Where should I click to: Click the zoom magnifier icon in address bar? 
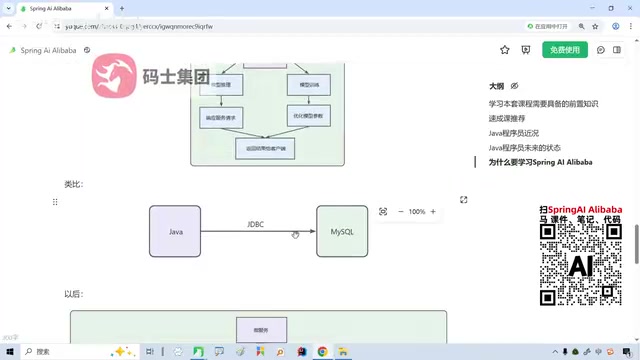(x=582, y=27)
